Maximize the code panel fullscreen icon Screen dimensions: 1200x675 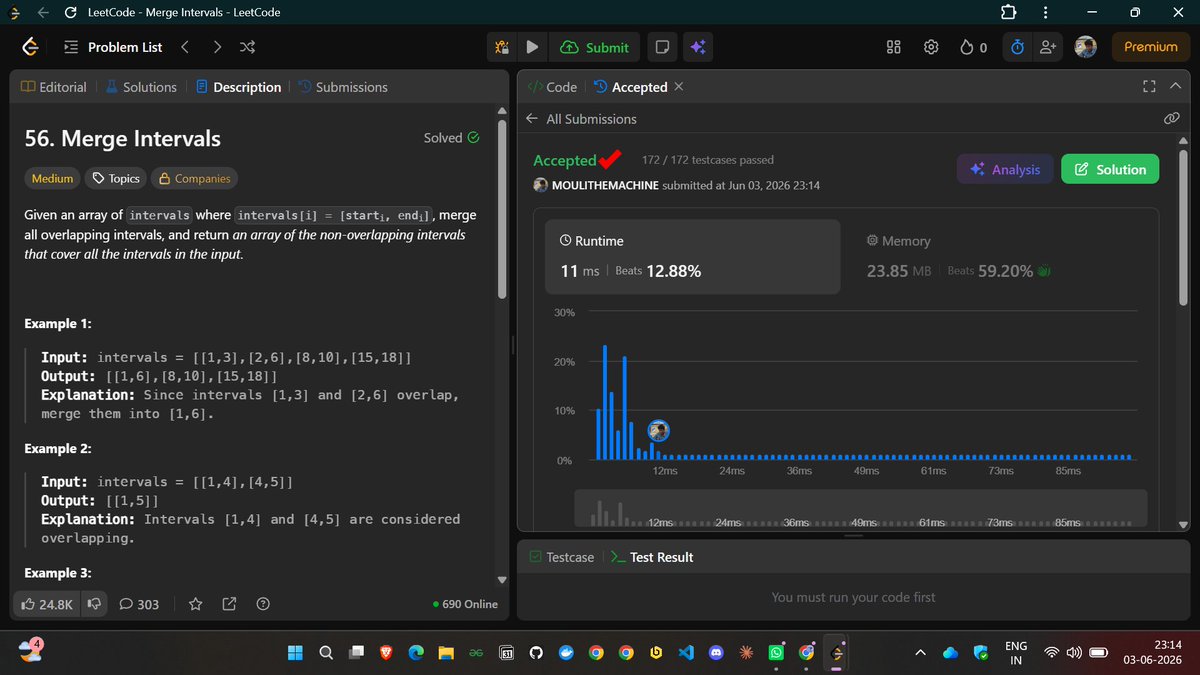[1149, 87]
